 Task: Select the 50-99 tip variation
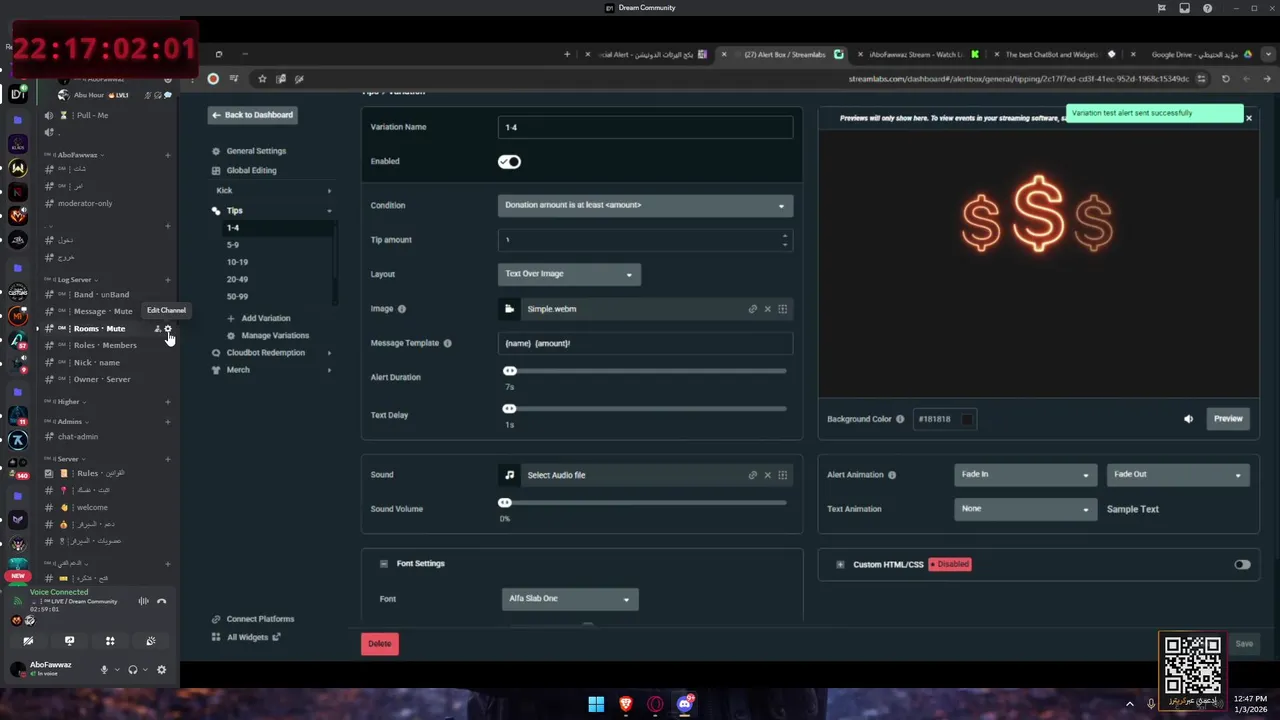237,296
